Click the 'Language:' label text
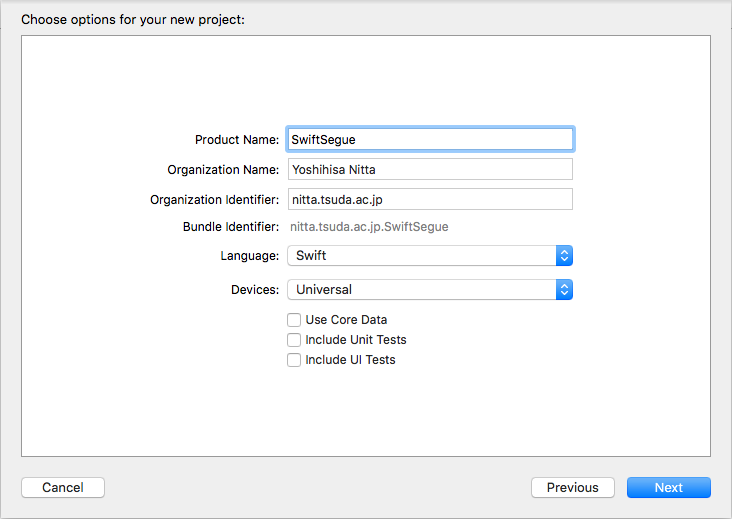732x519 pixels. [x=250, y=256]
